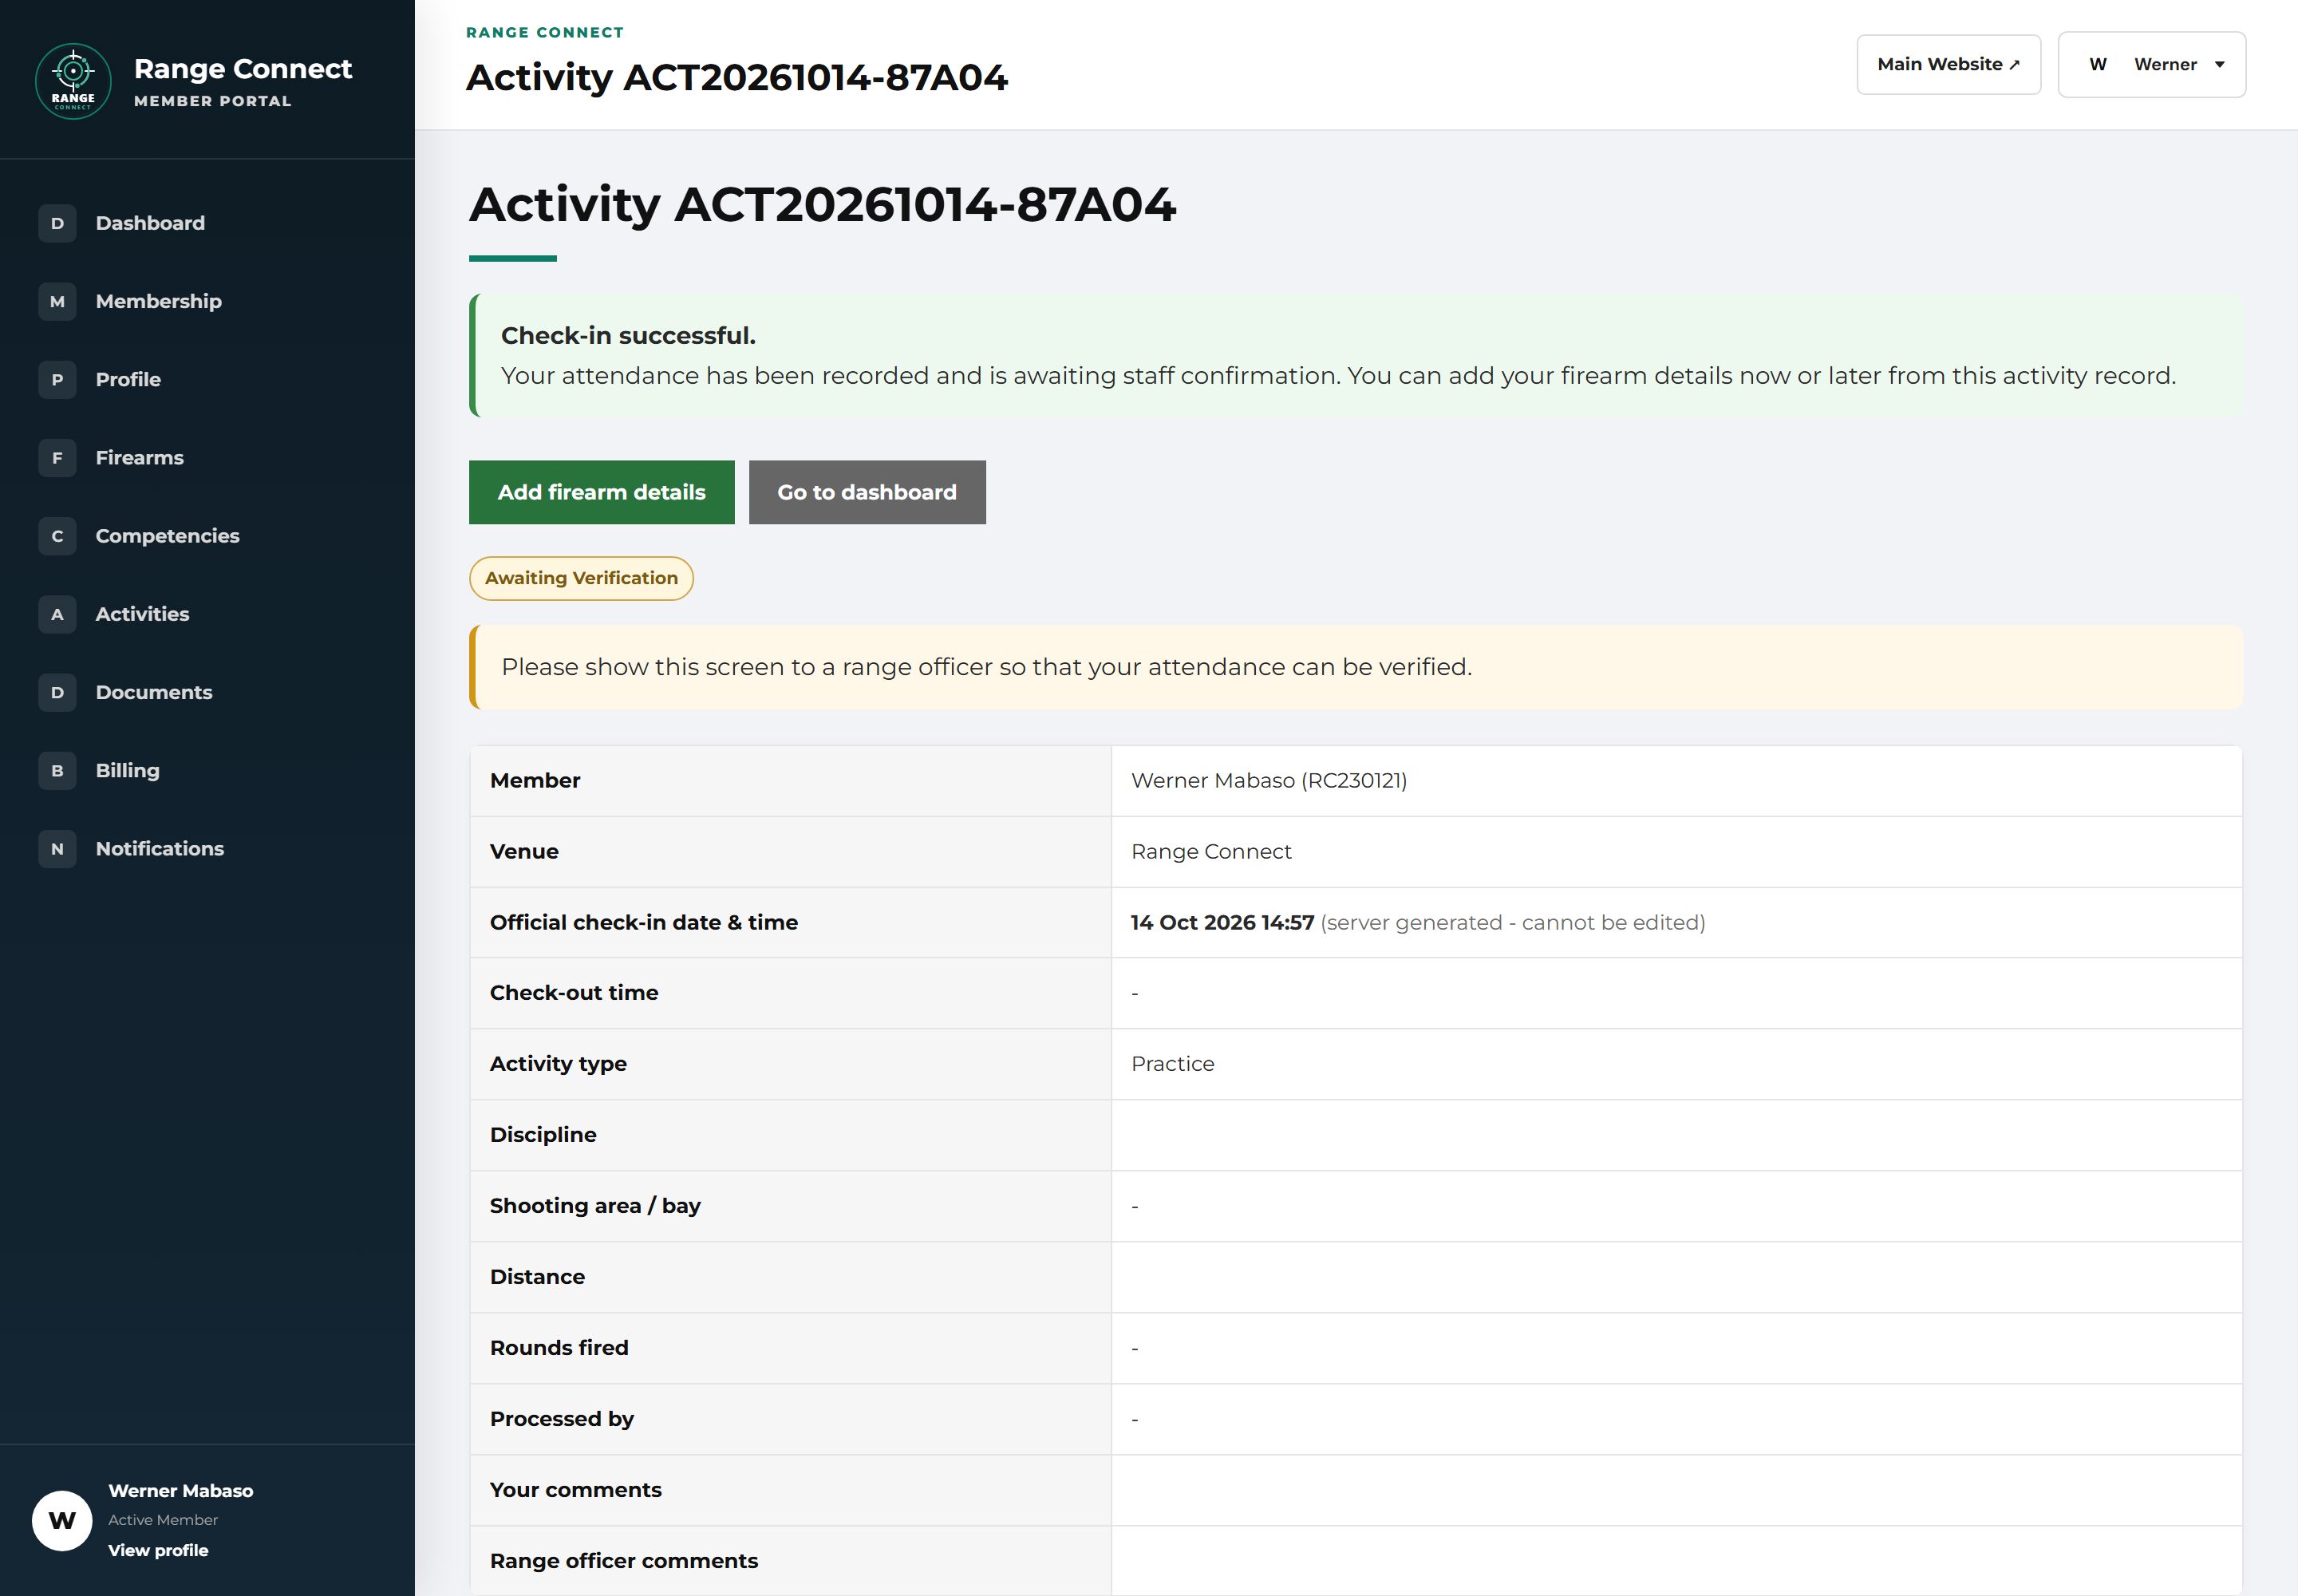
Task: Open the Documents menu label
Action: click(x=154, y=692)
